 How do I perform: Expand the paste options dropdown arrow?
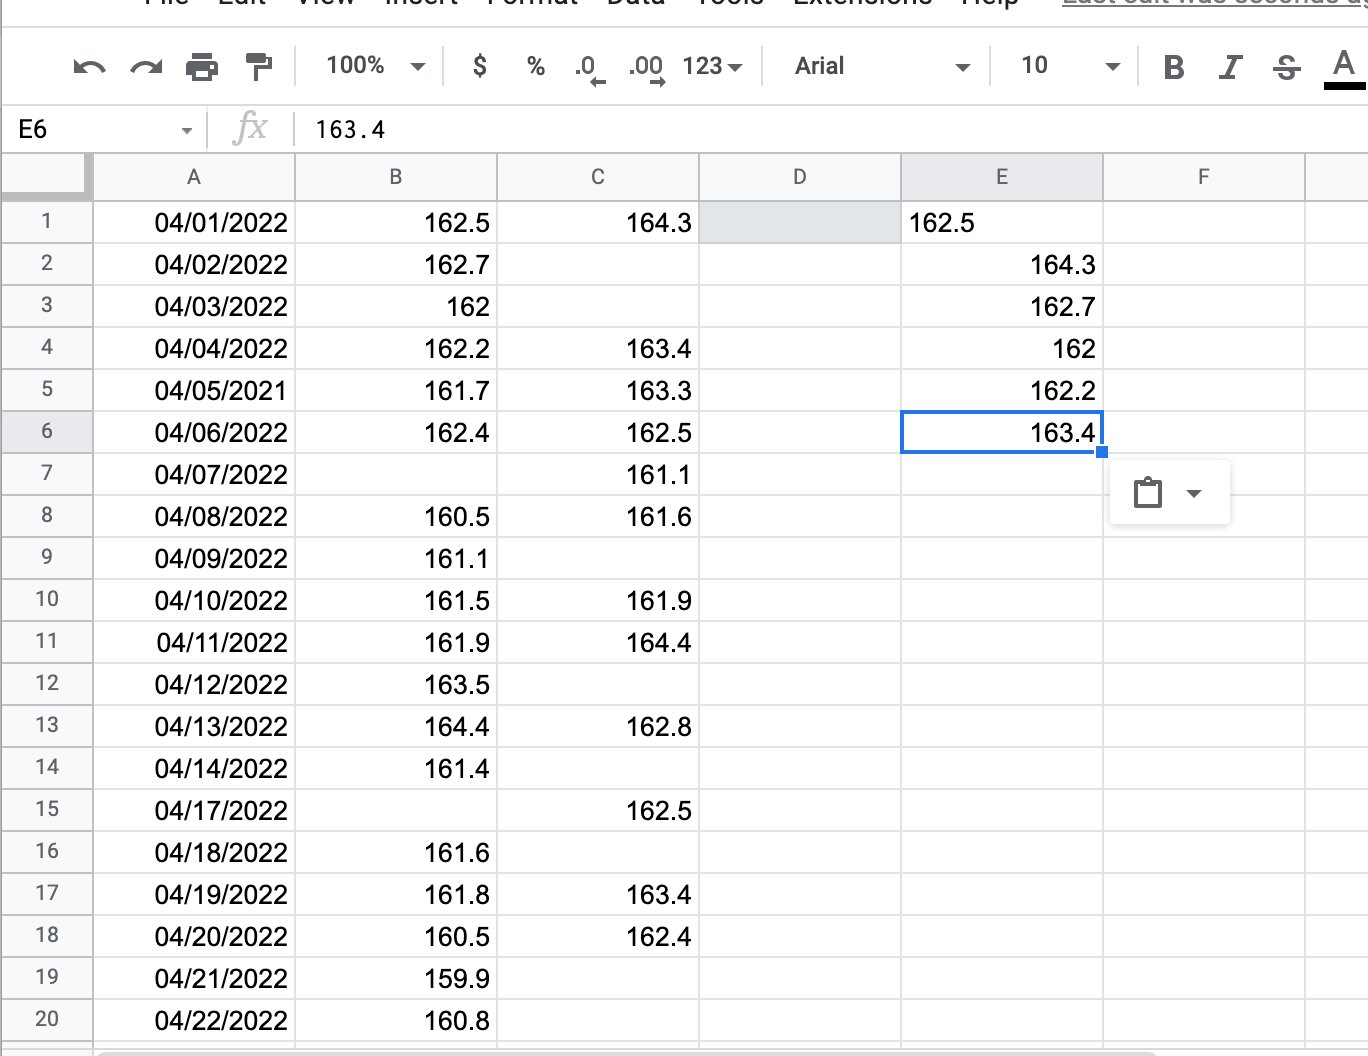coord(1194,493)
